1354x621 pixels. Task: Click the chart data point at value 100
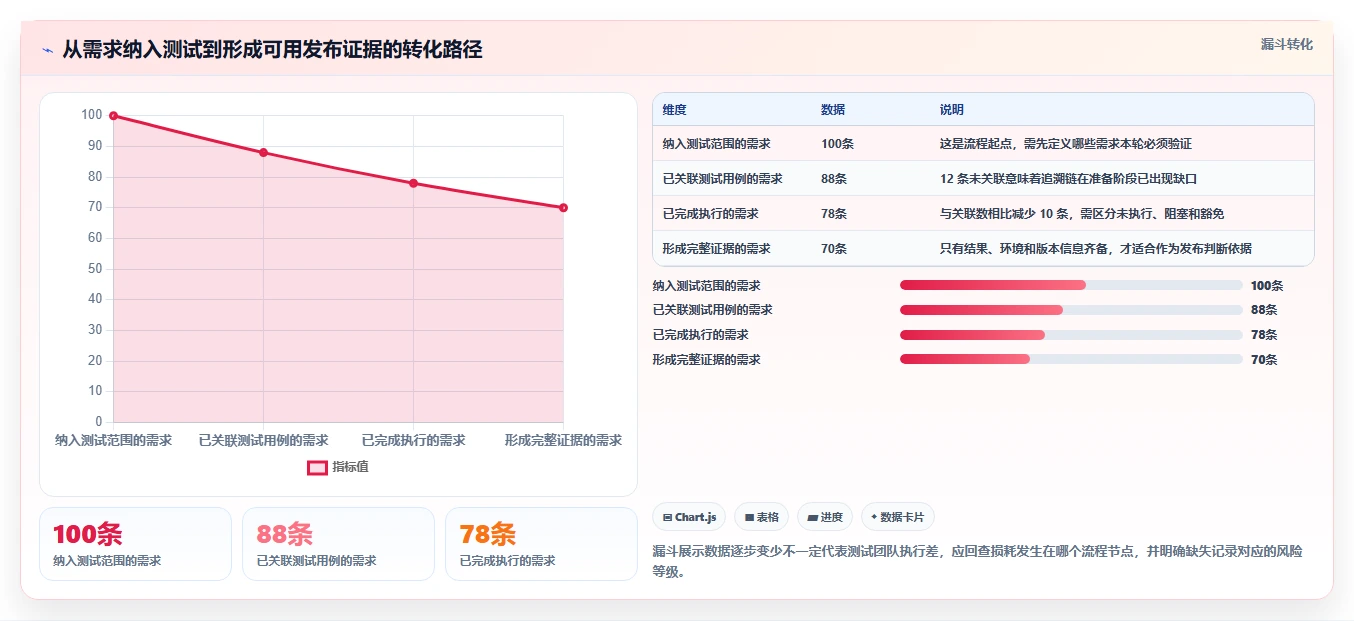pos(113,116)
